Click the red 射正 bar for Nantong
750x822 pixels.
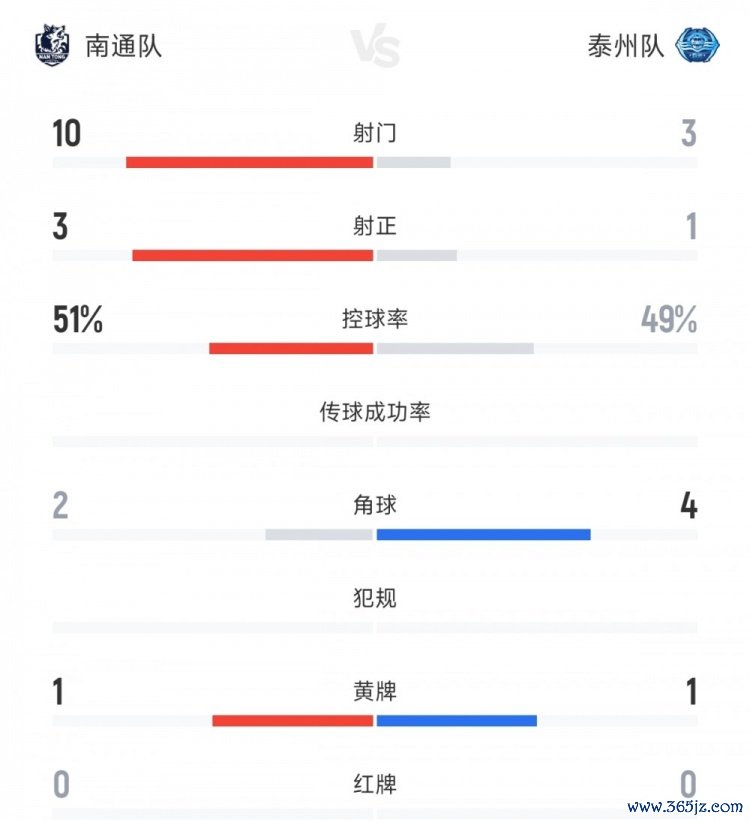point(252,255)
